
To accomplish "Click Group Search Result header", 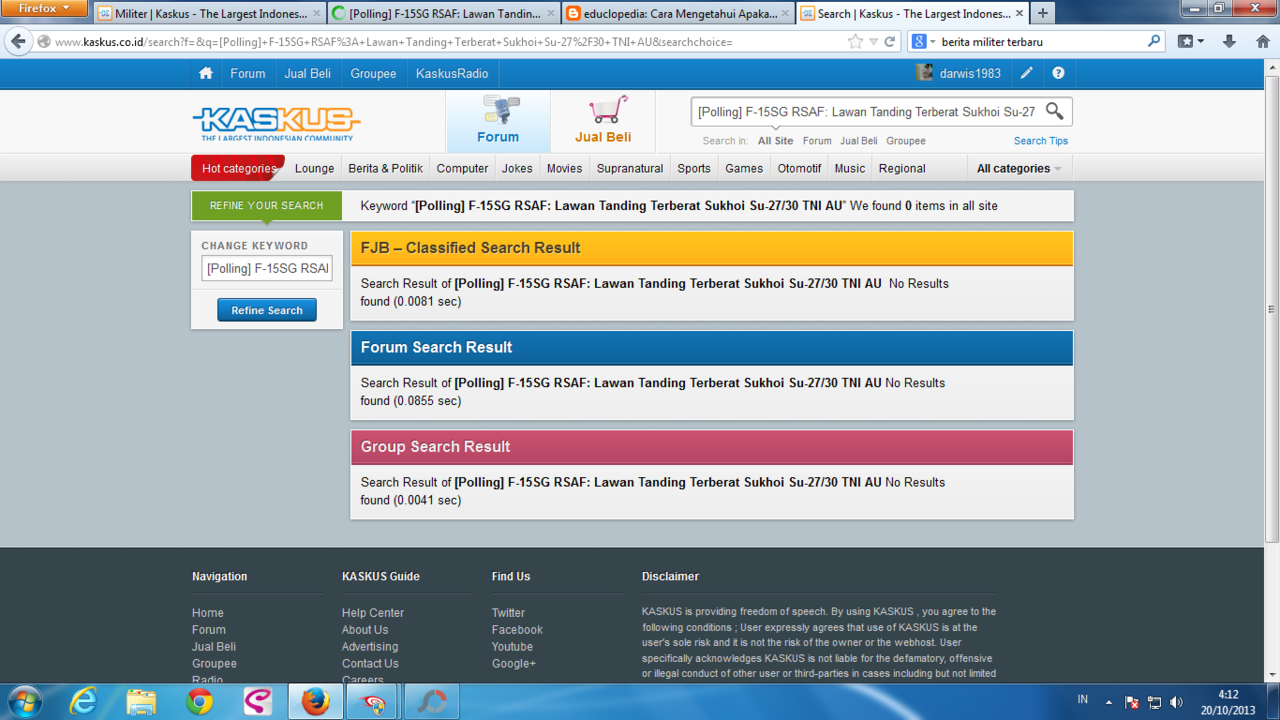I will tap(711, 447).
